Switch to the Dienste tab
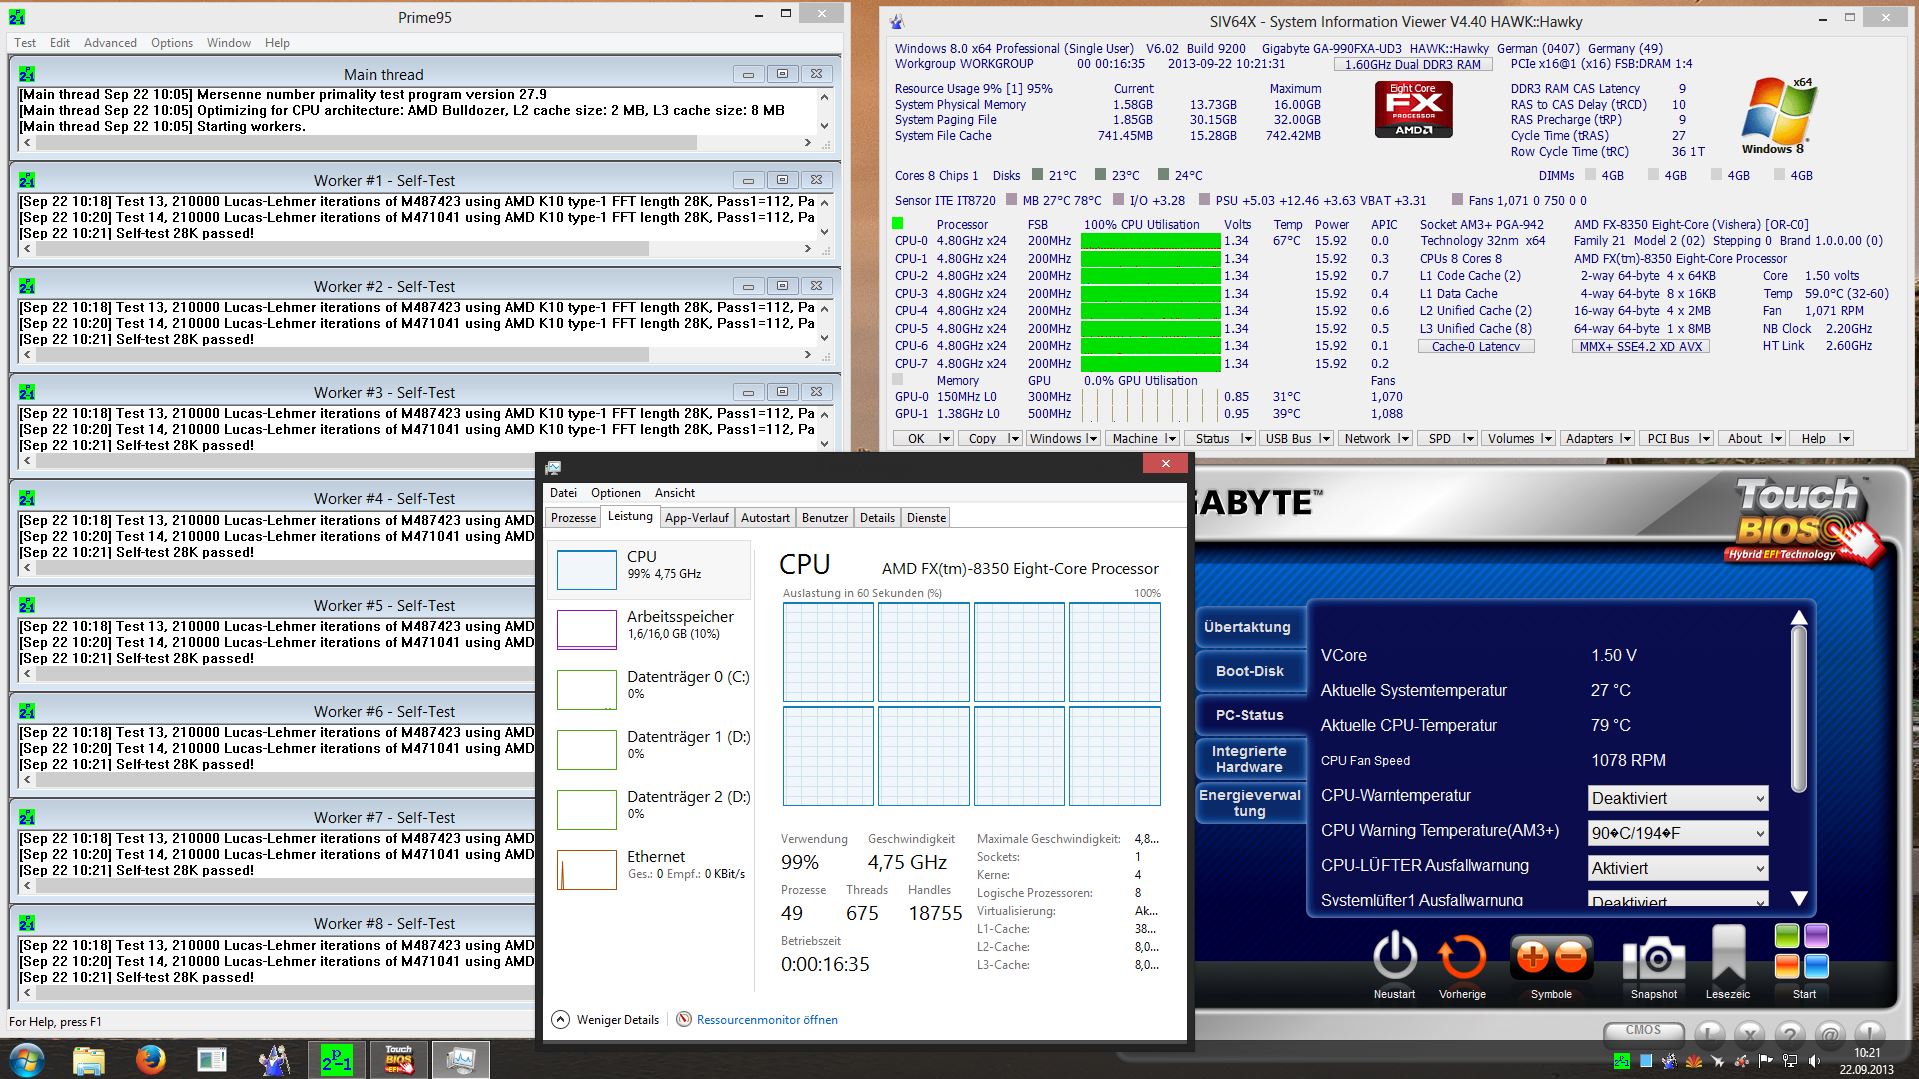Image resolution: width=1919 pixels, height=1079 pixels. click(x=926, y=518)
